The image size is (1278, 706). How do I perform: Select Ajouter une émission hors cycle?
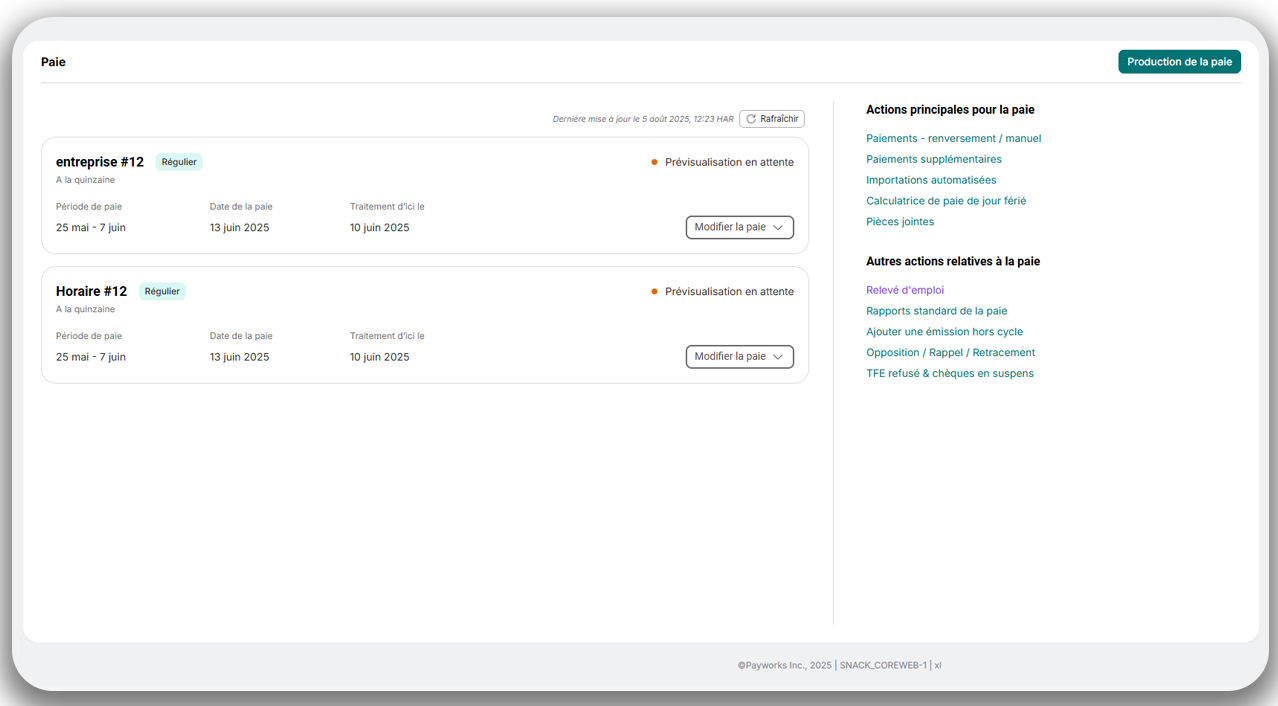pyautogui.click(x=944, y=332)
